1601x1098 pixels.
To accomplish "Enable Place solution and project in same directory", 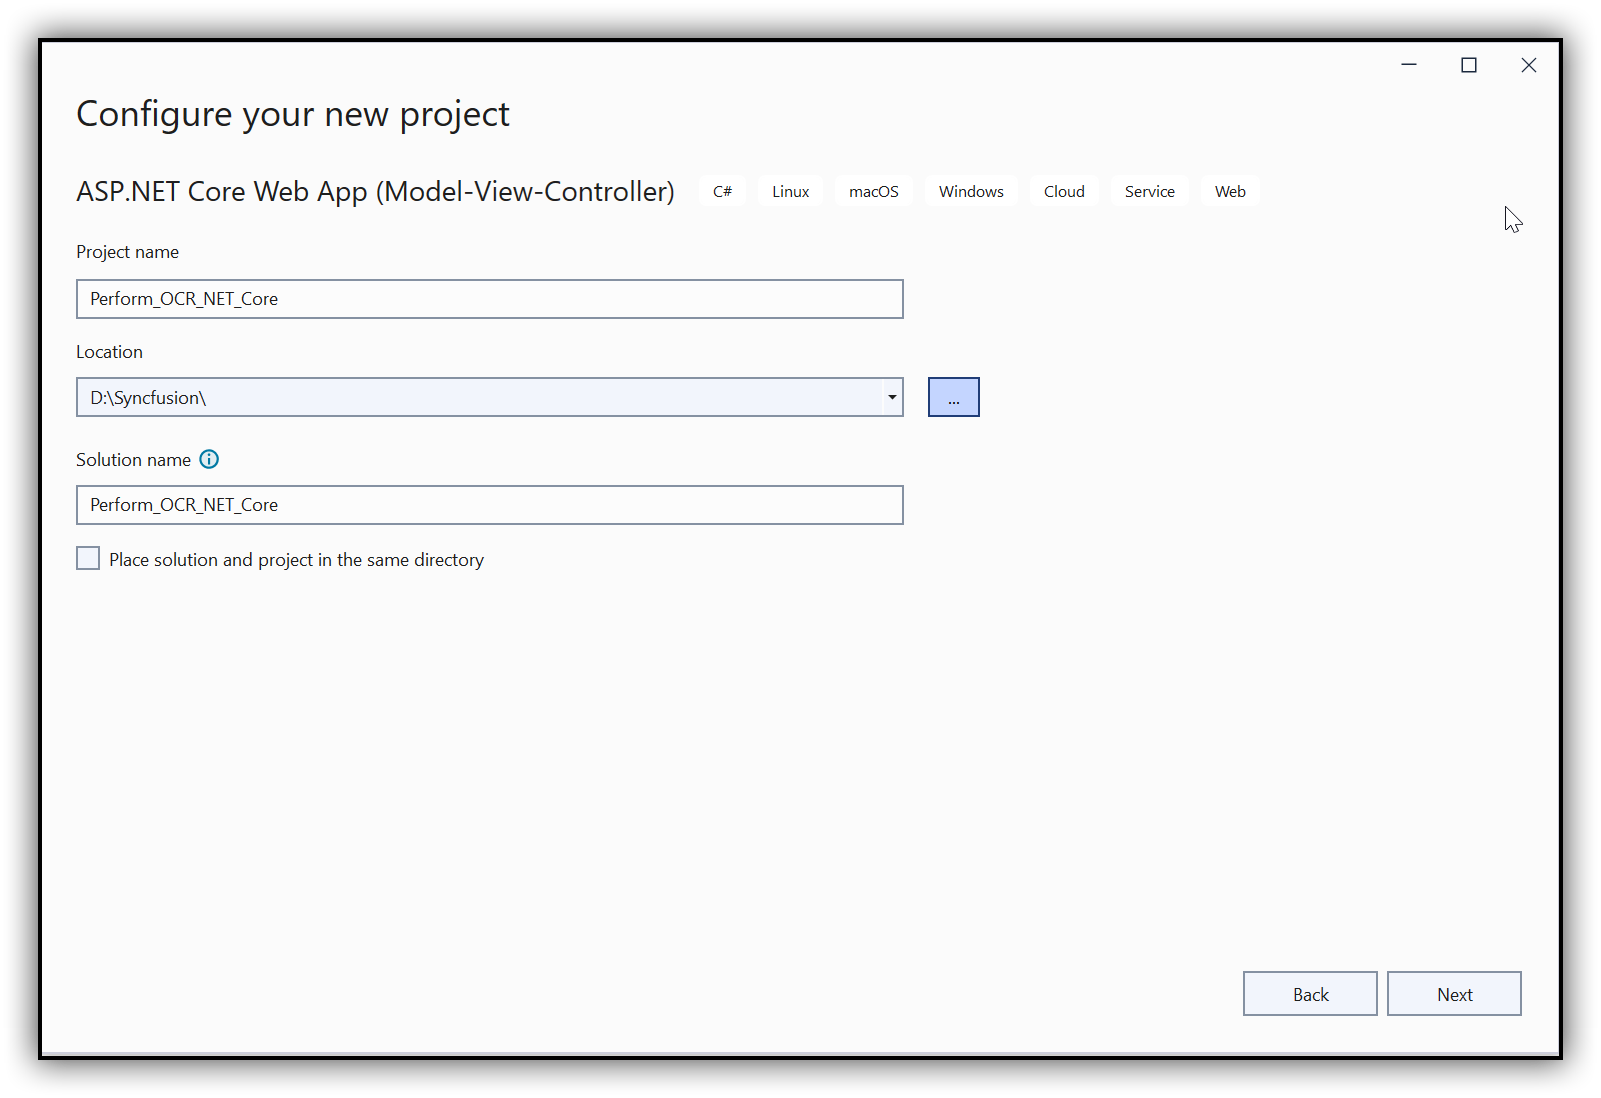I will click(x=88, y=558).
